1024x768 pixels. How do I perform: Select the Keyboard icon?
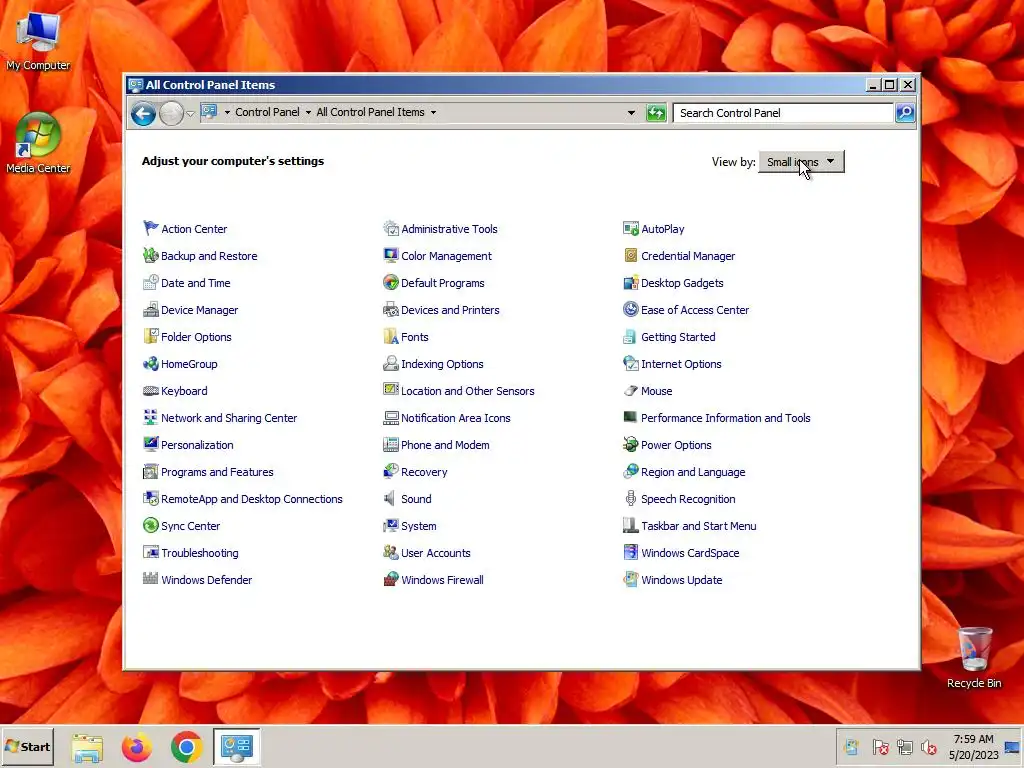click(151, 391)
